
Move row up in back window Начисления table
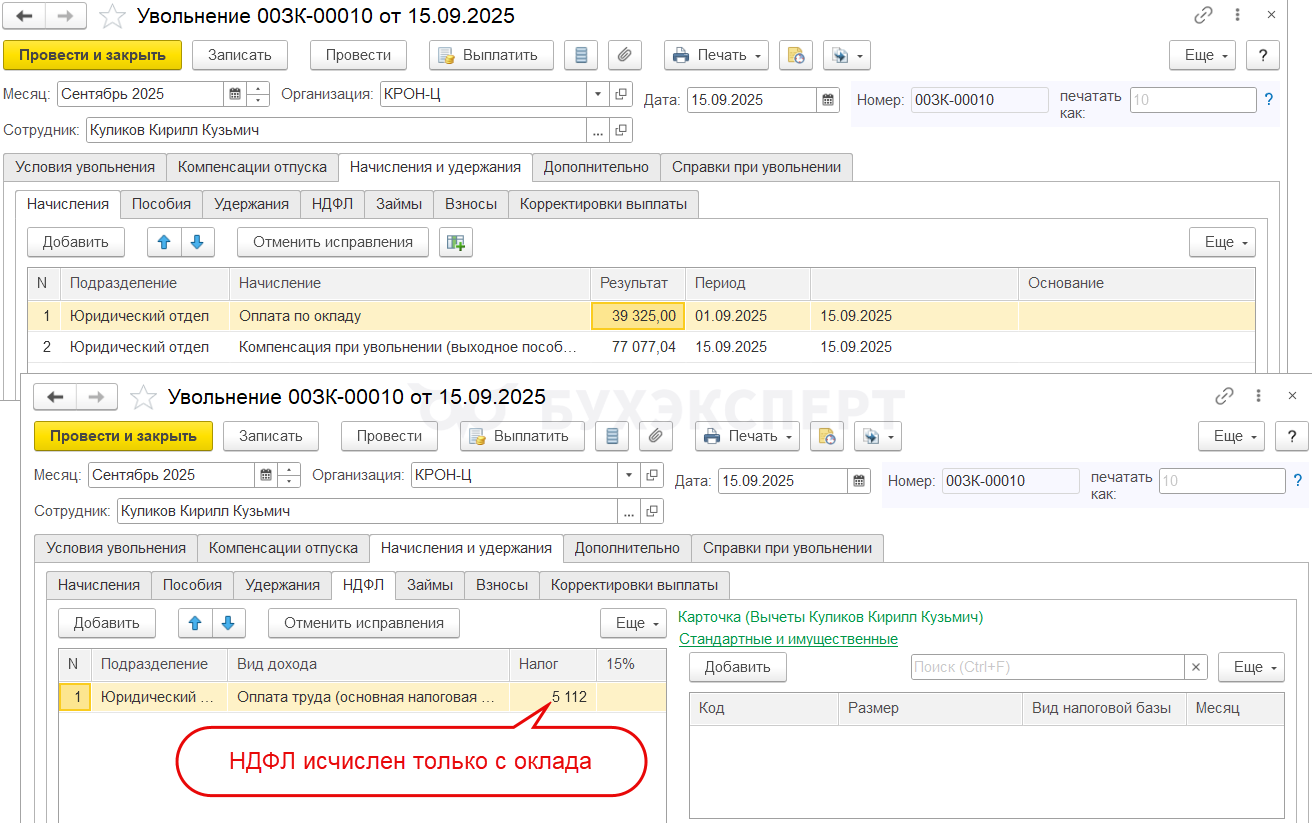point(164,242)
